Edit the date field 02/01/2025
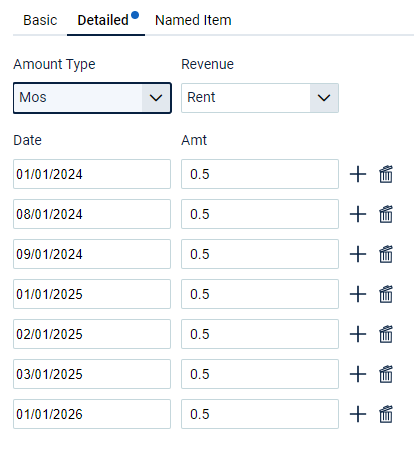This screenshot has height=460, width=414. click(x=92, y=334)
